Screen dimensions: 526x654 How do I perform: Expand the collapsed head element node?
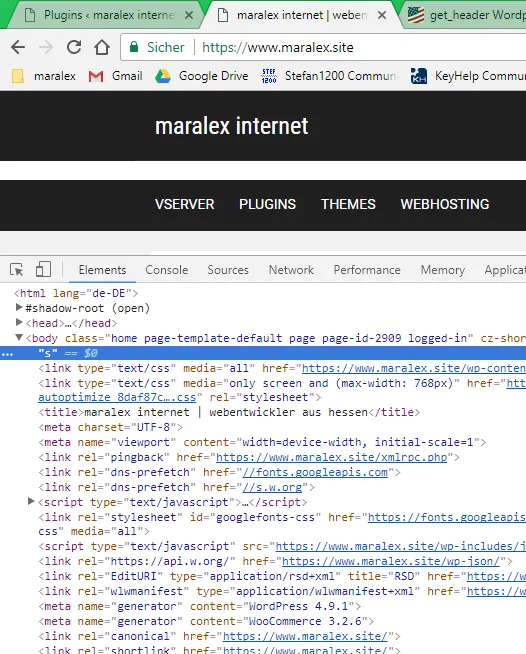(x=19, y=323)
